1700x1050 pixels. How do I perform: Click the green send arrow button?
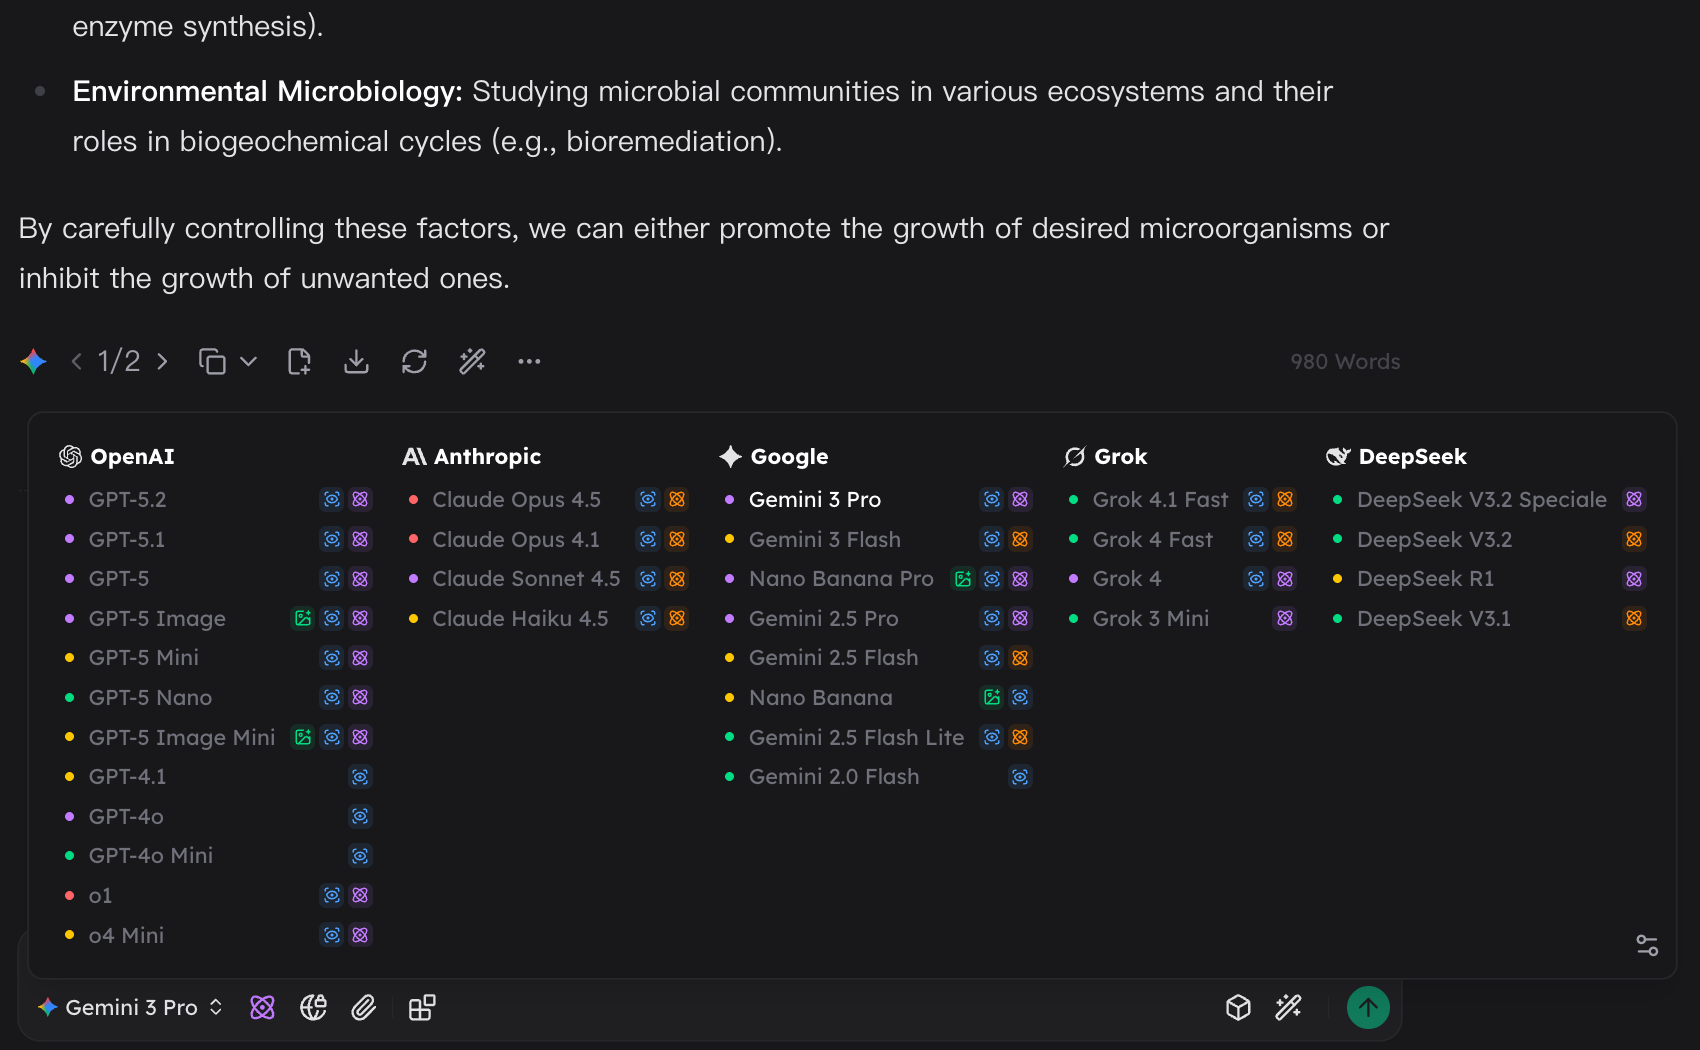click(x=1367, y=1007)
